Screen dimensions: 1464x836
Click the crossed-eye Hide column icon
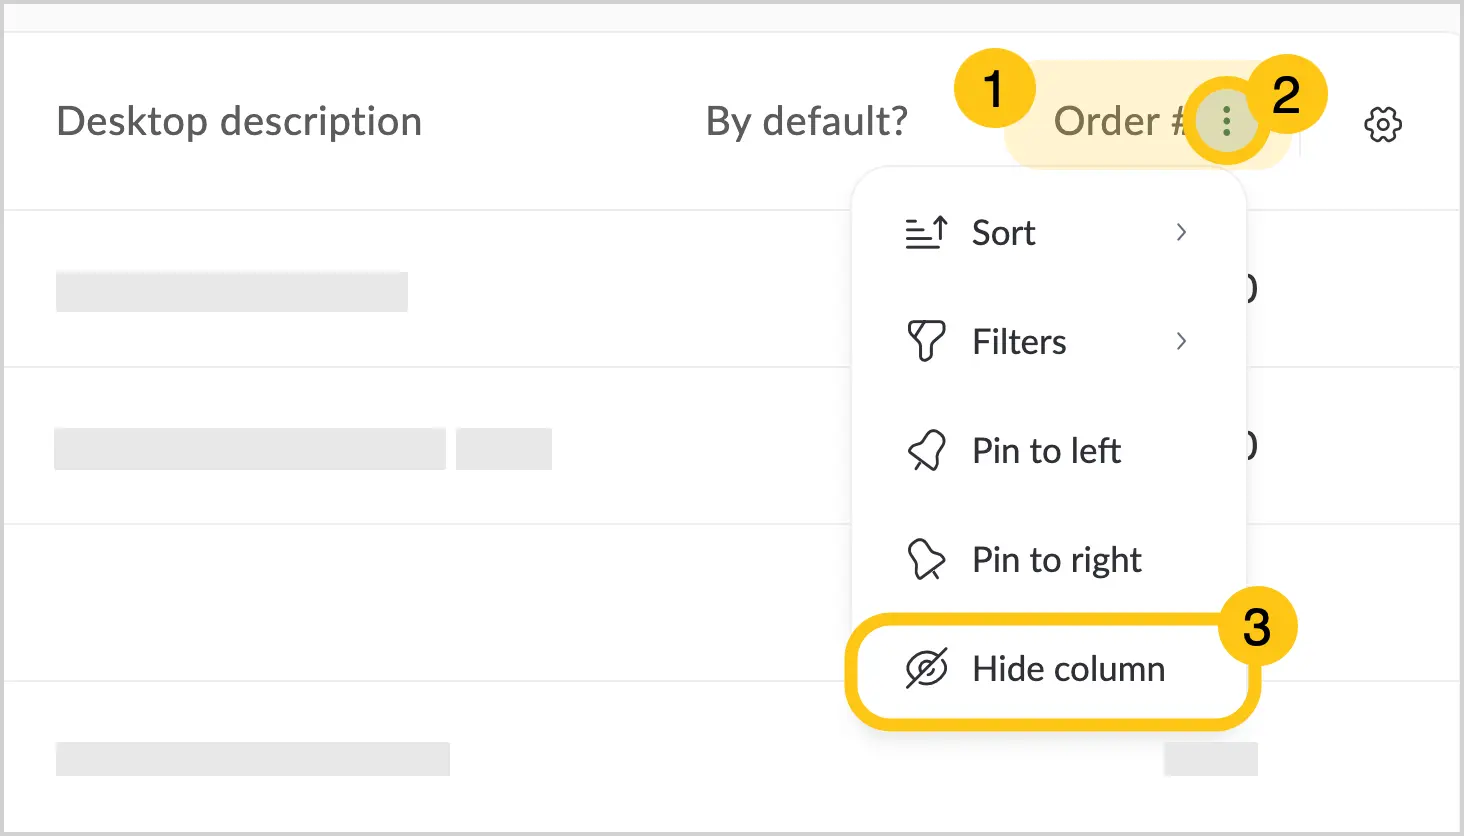(x=926, y=669)
